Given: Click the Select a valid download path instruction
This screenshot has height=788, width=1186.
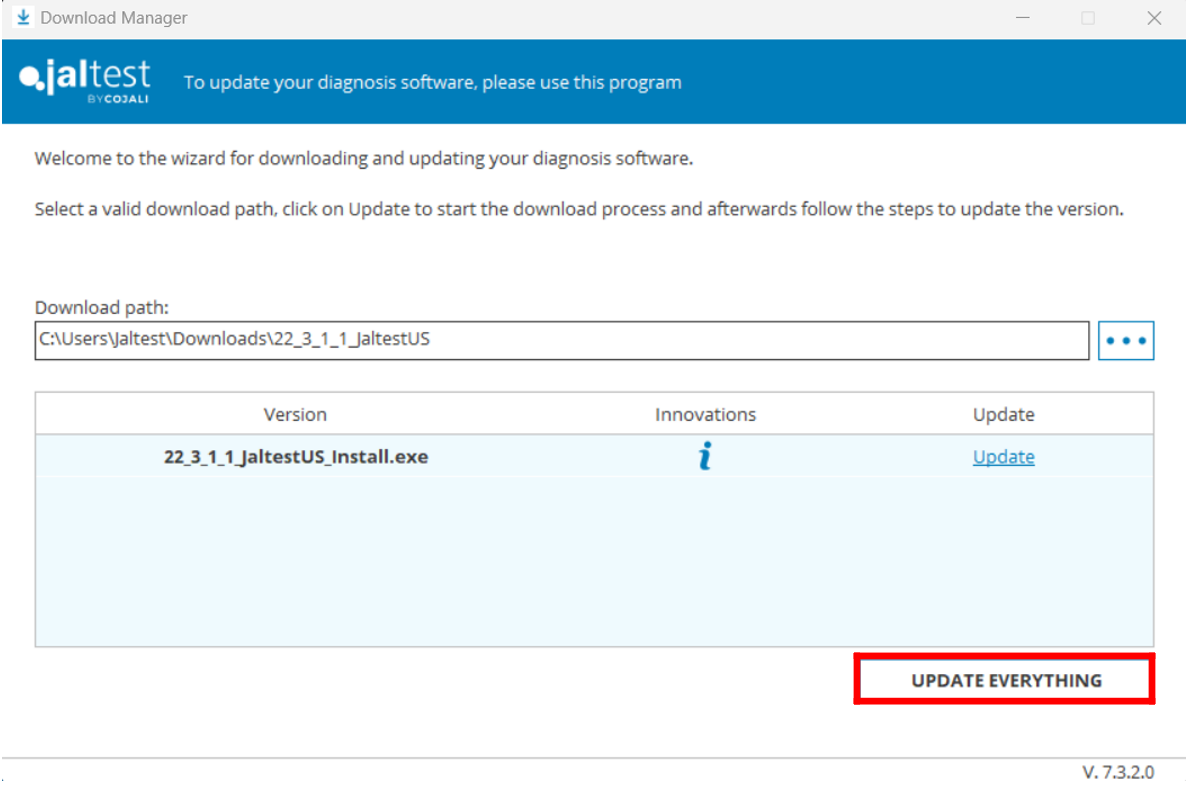Looking at the screenshot, I should pos(579,209).
